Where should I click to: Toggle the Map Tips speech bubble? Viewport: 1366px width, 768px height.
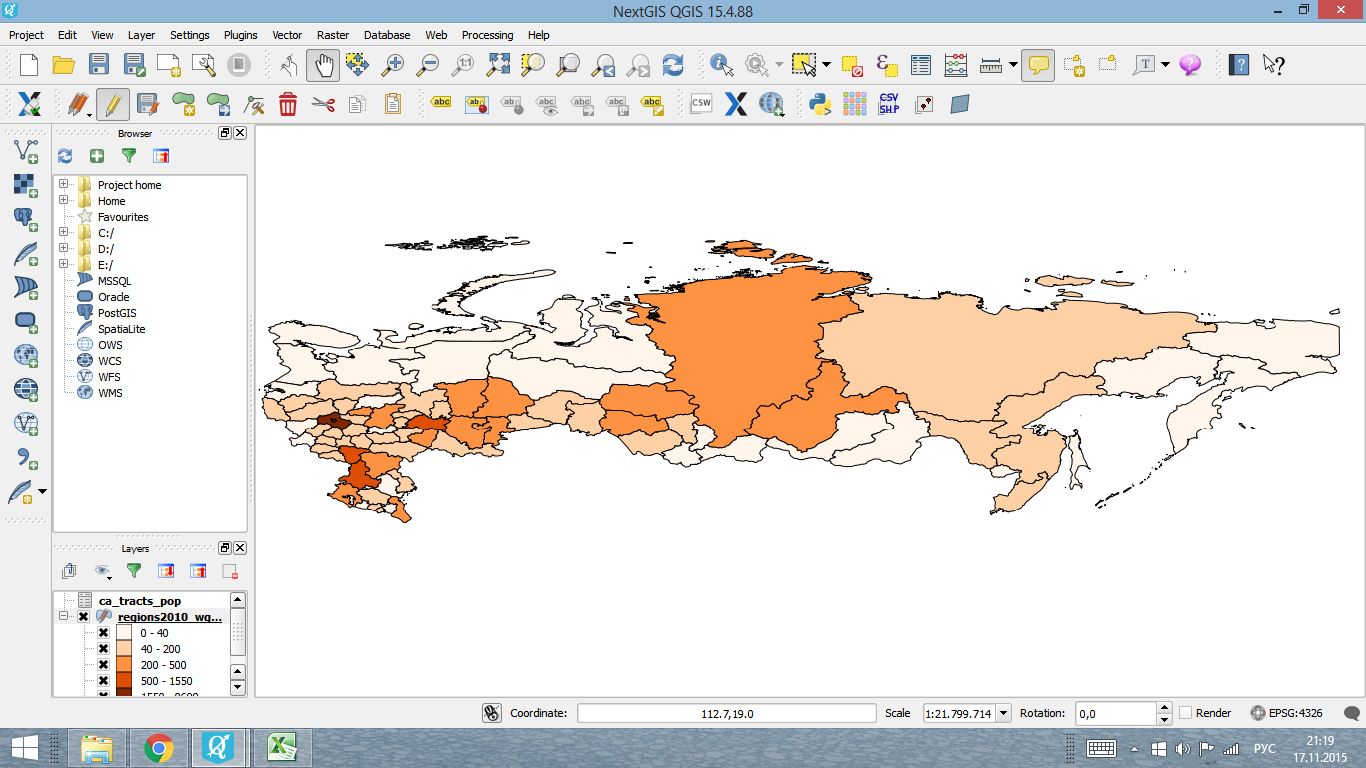pyautogui.click(x=1038, y=65)
